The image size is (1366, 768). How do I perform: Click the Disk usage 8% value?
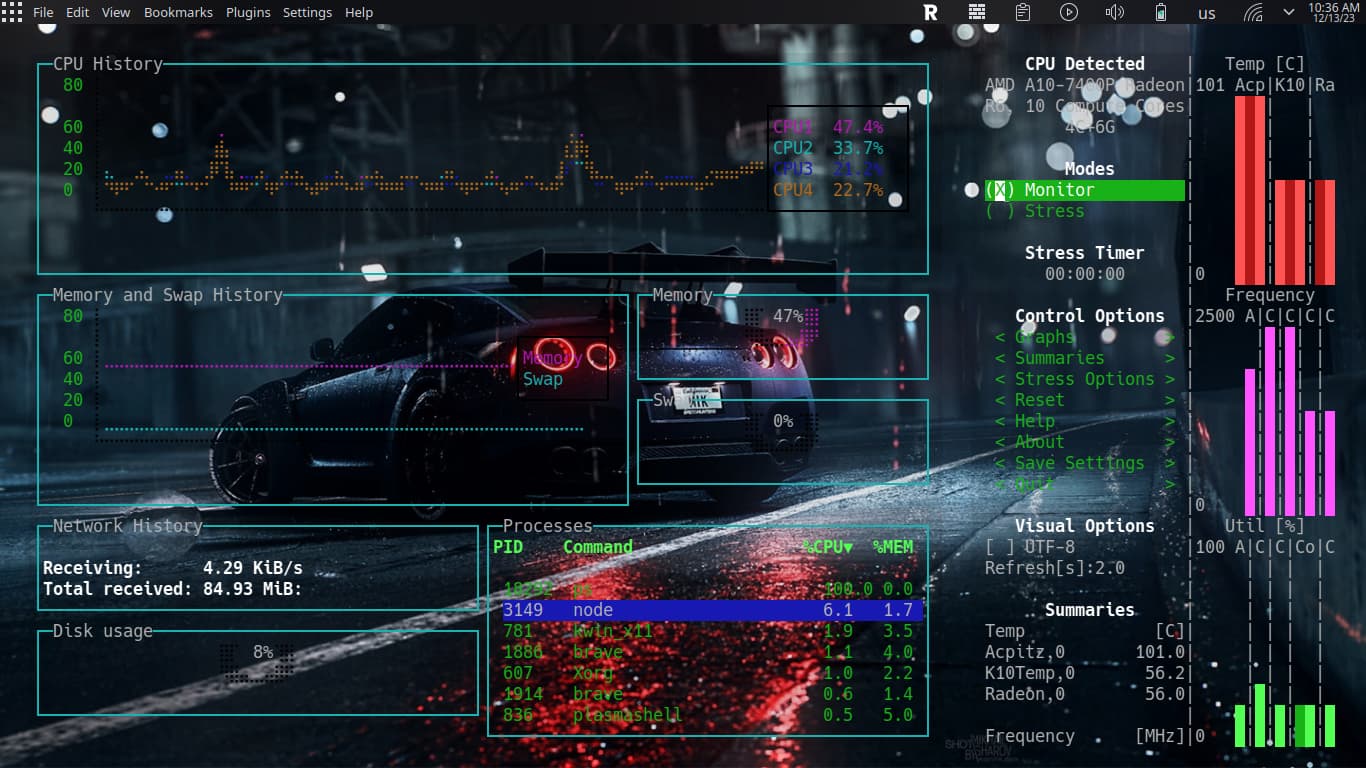coord(263,652)
